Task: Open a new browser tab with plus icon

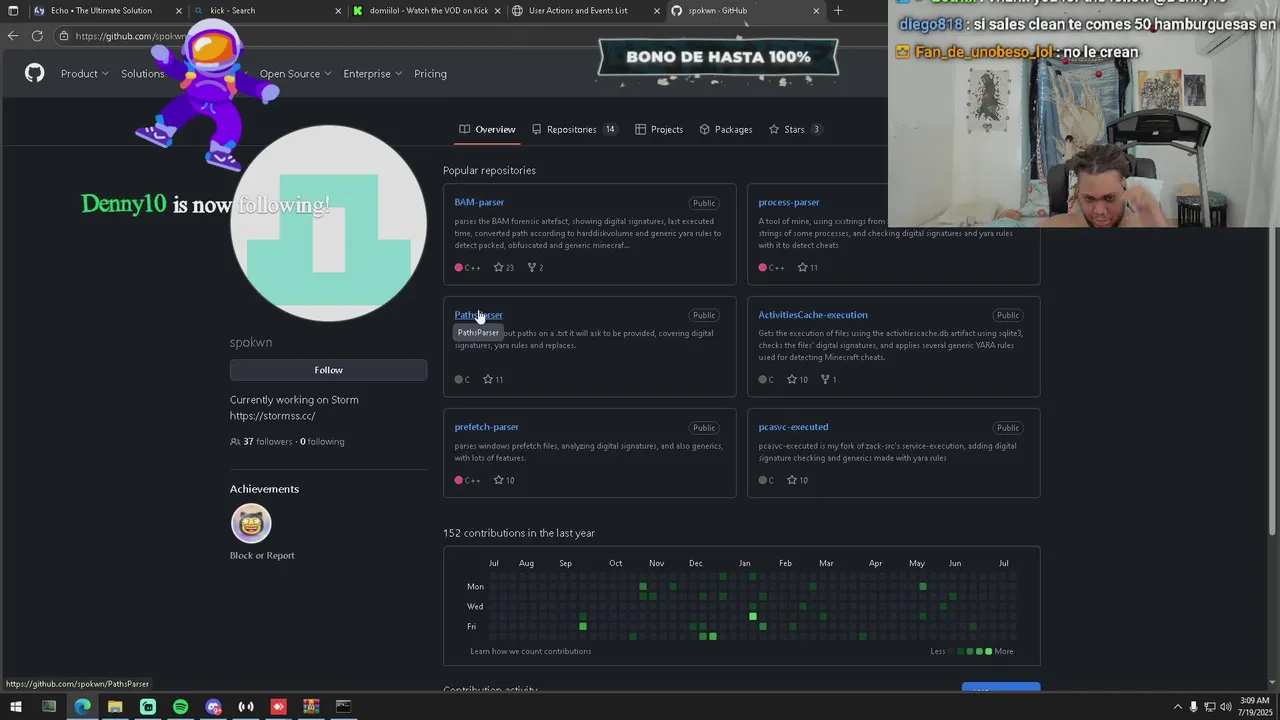Action: pyautogui.click(x=838, y=11)
